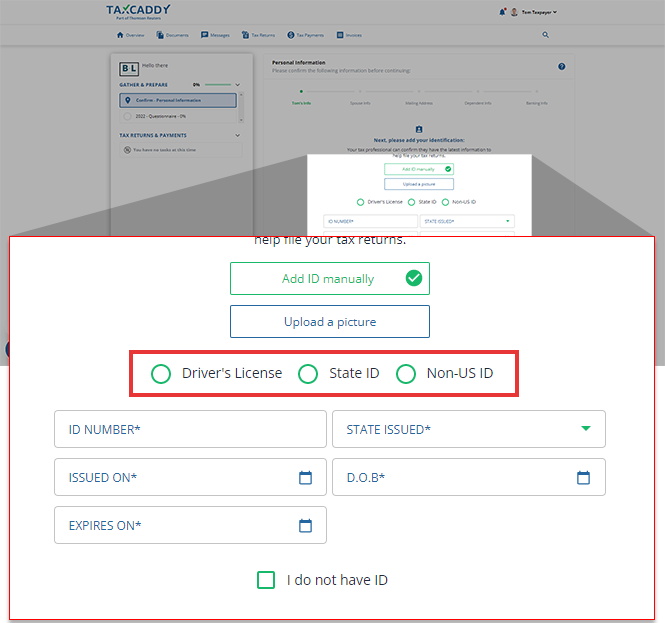Go to Spouse Info step
The image size is (665, 623).
[x=360, y=103]
